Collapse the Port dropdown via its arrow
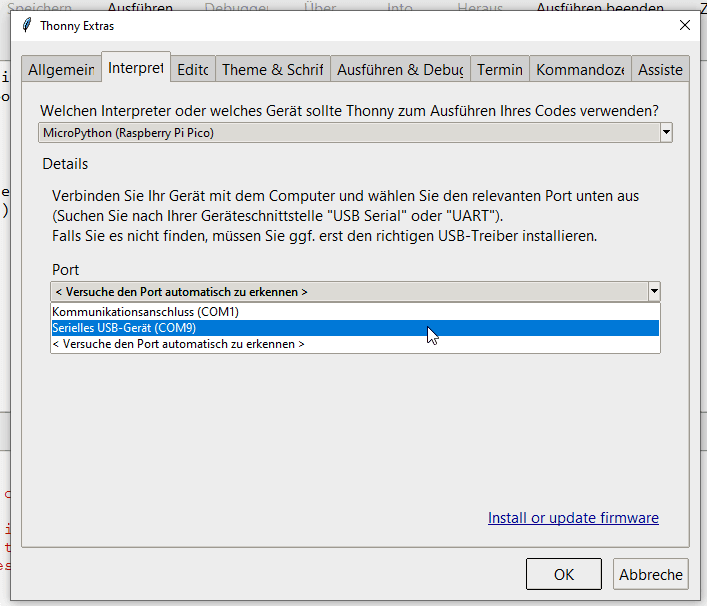The height and width of the screenshot is (606, 707). click(654, 292)
